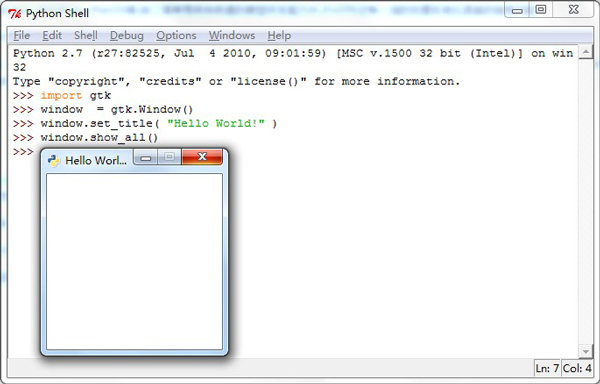Screen dimensions: 600x384
Task: Click the Python logo icon in Hello World window
Action: [54, 161]
